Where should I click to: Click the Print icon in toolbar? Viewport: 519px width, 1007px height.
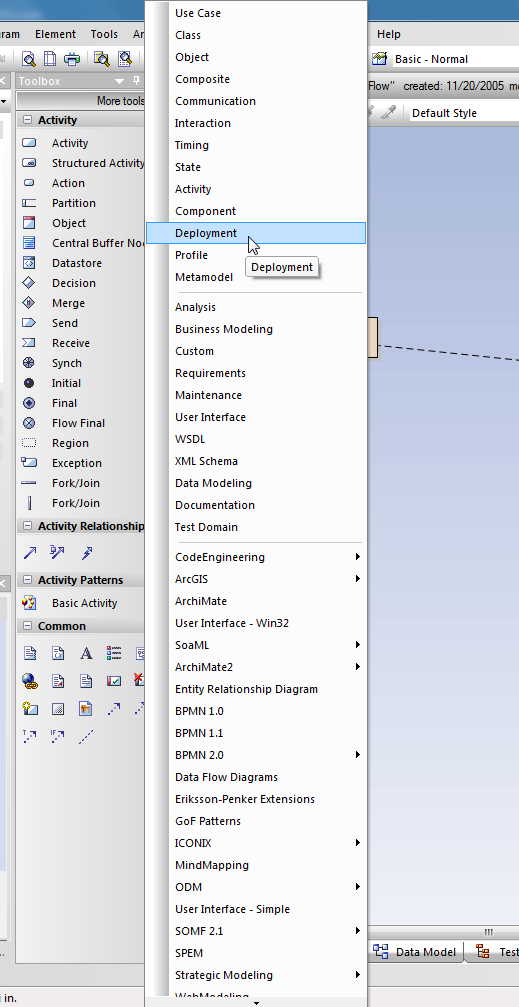71,59
